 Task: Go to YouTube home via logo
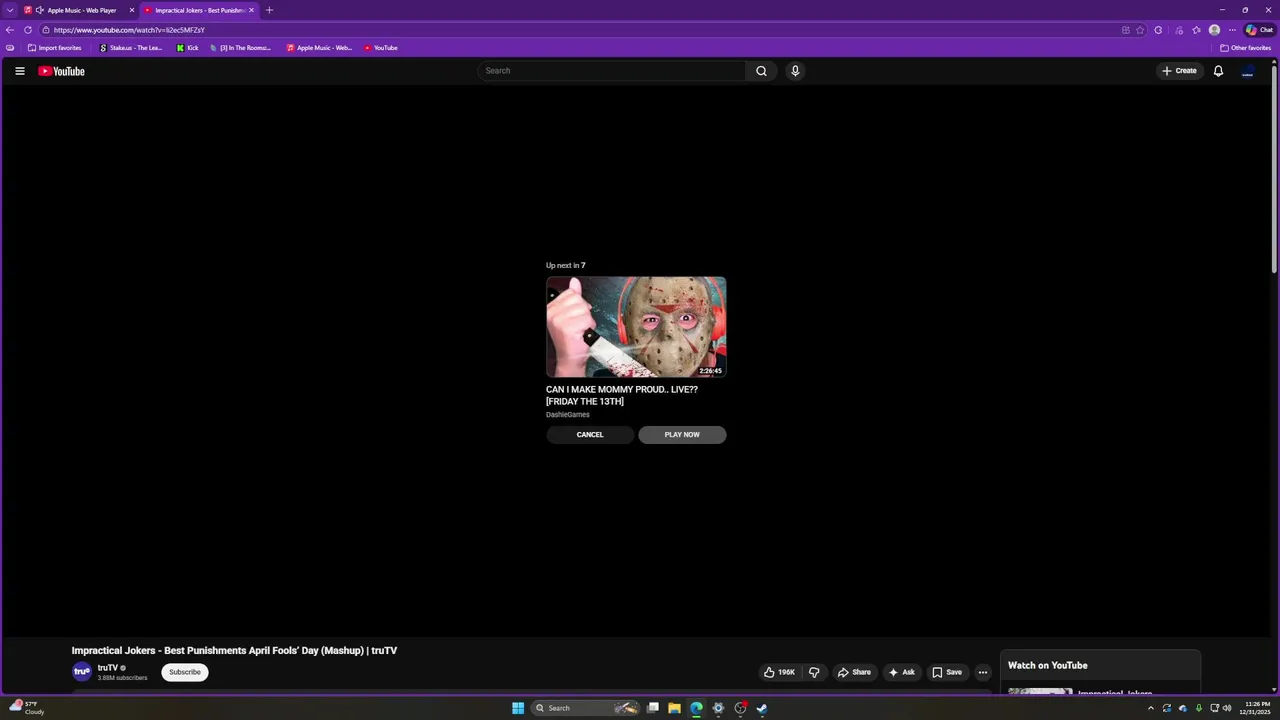[62, 71]
